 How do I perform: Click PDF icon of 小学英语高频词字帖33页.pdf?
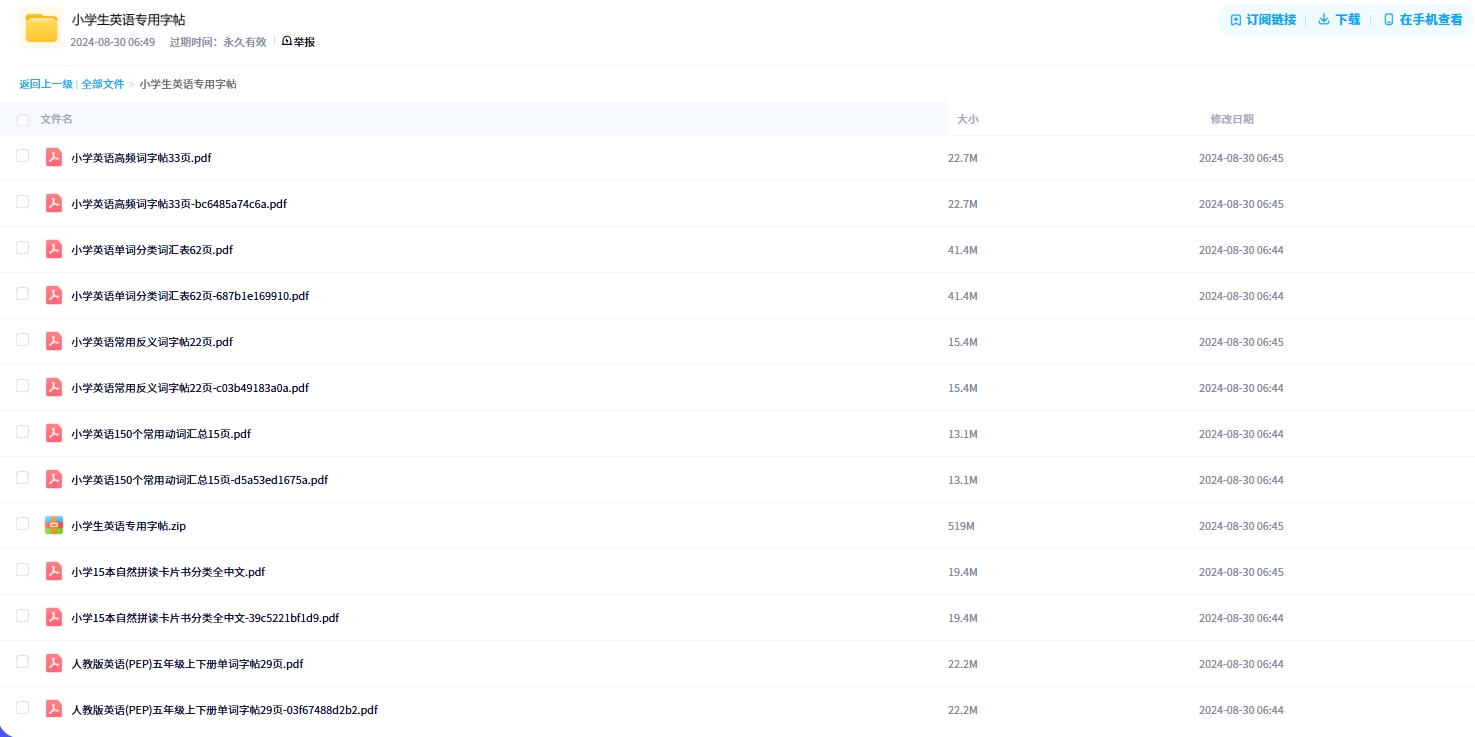(54, 157)
